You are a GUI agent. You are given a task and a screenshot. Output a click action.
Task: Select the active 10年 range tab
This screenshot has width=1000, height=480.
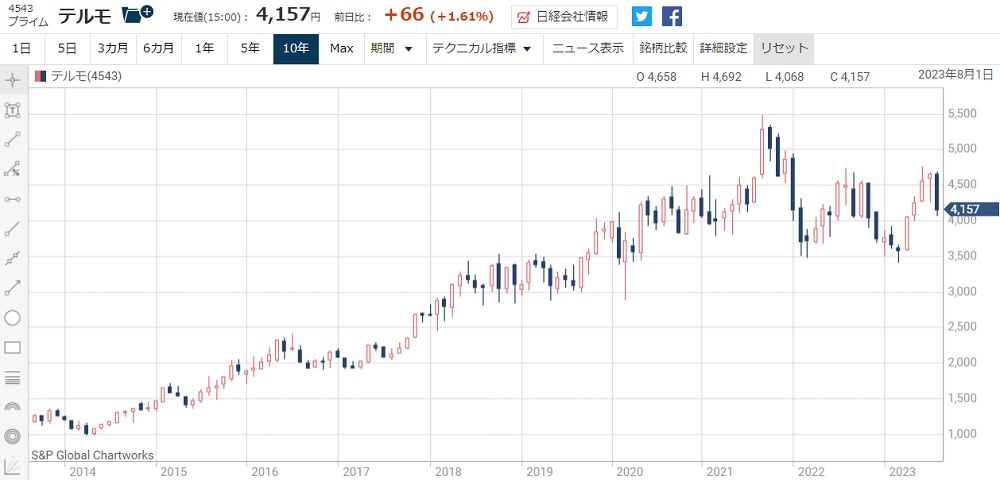296,49
